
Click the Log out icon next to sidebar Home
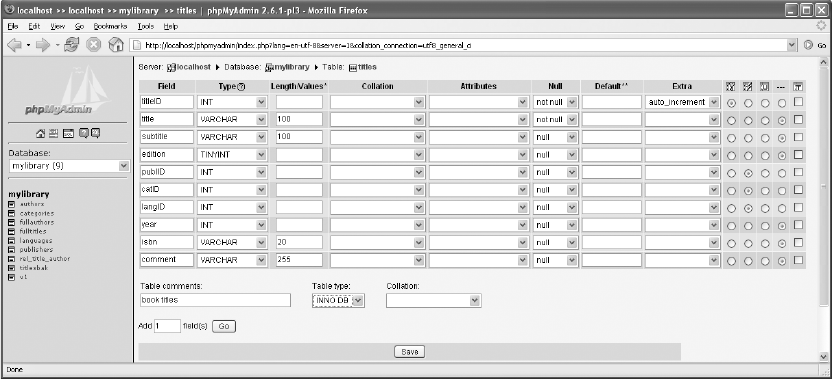[x=54, y=133]
